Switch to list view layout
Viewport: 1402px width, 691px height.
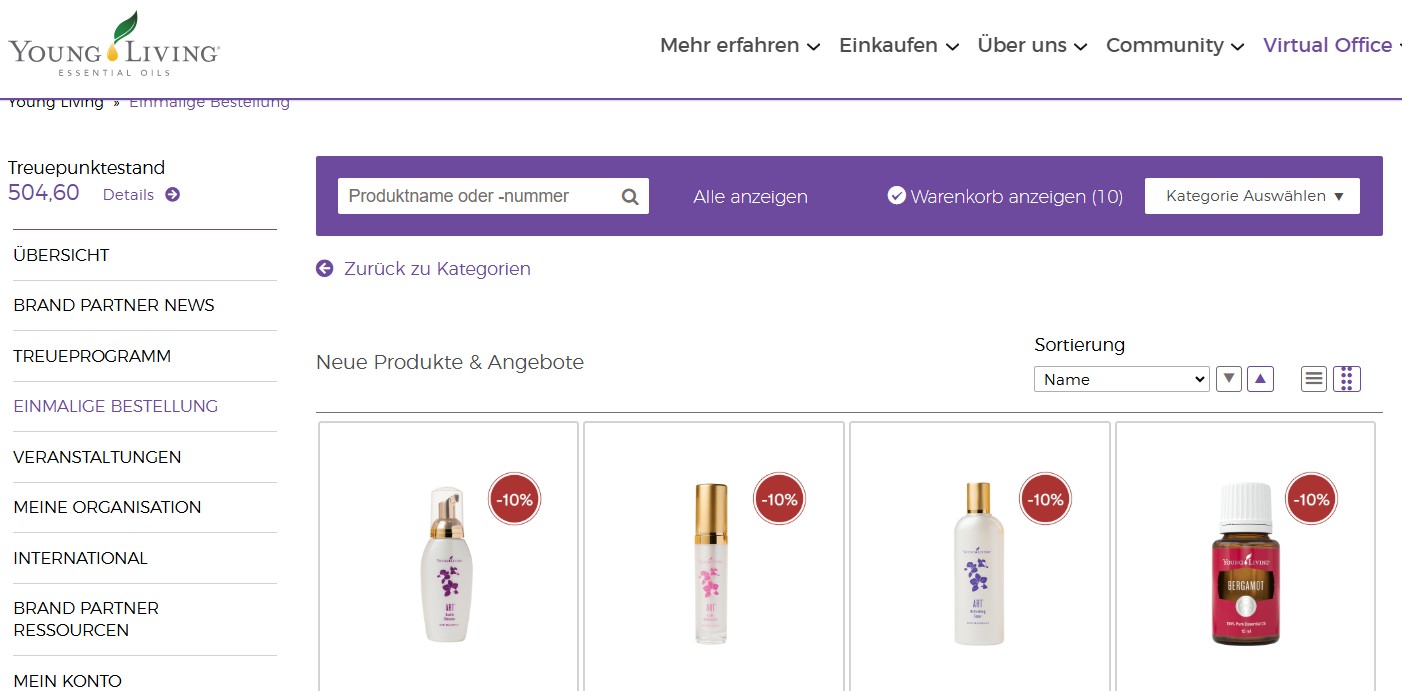point(1314,379)
